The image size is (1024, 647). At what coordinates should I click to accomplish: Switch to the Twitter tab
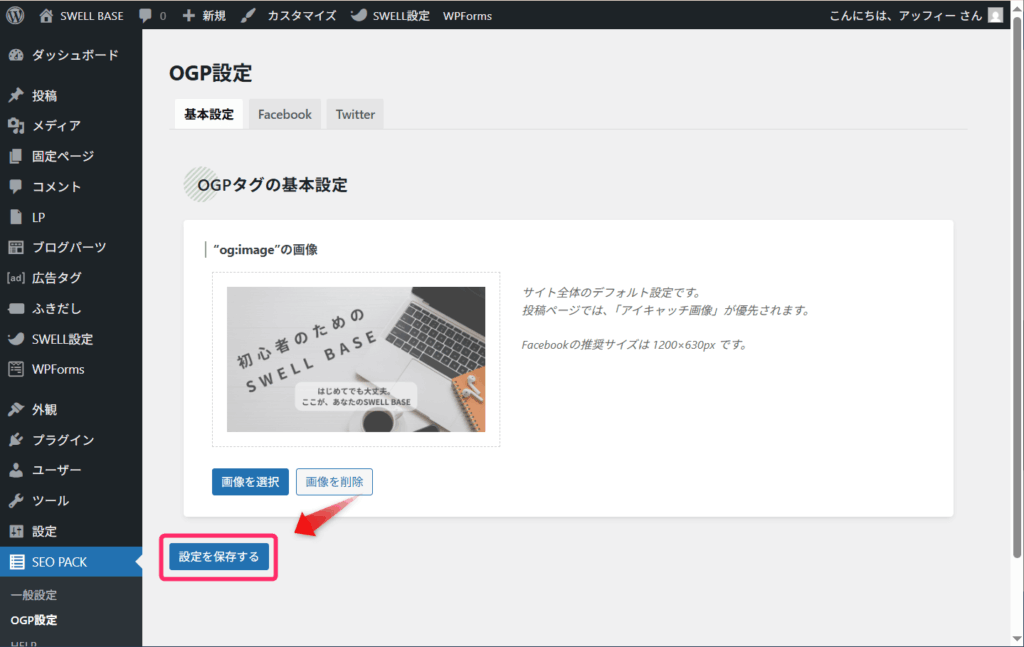point(355,114)
